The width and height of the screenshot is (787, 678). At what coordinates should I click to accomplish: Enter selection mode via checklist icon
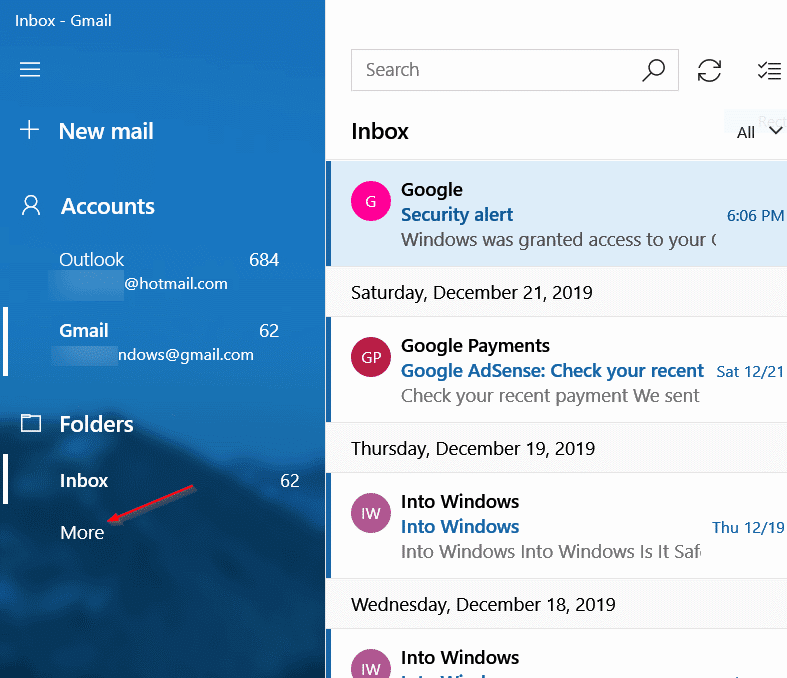(x=769, y=70)
